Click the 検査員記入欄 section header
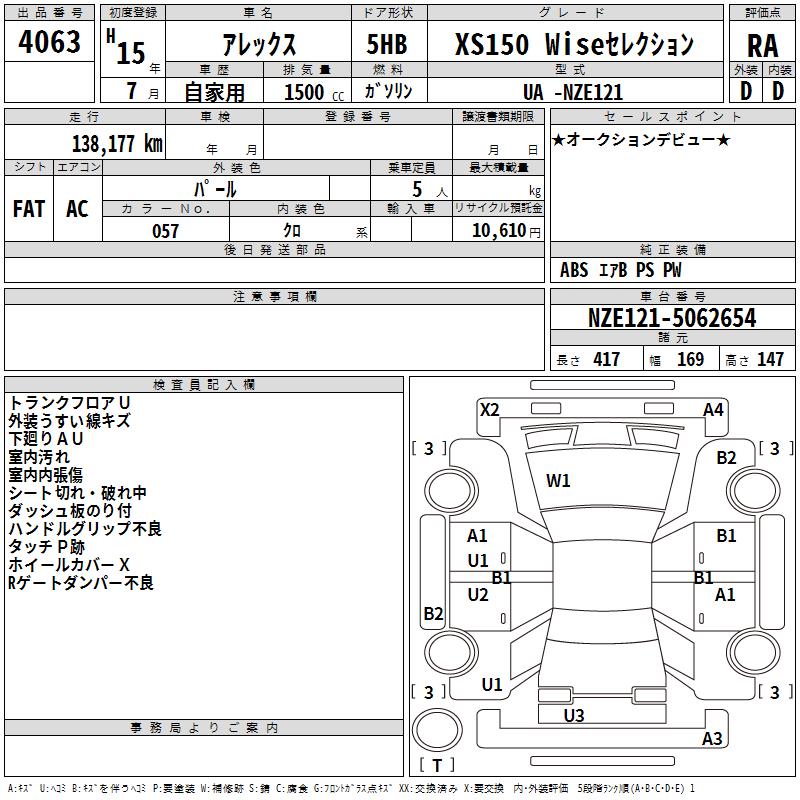This screenshot has width=800, height=800. click(x=204, y=385)
